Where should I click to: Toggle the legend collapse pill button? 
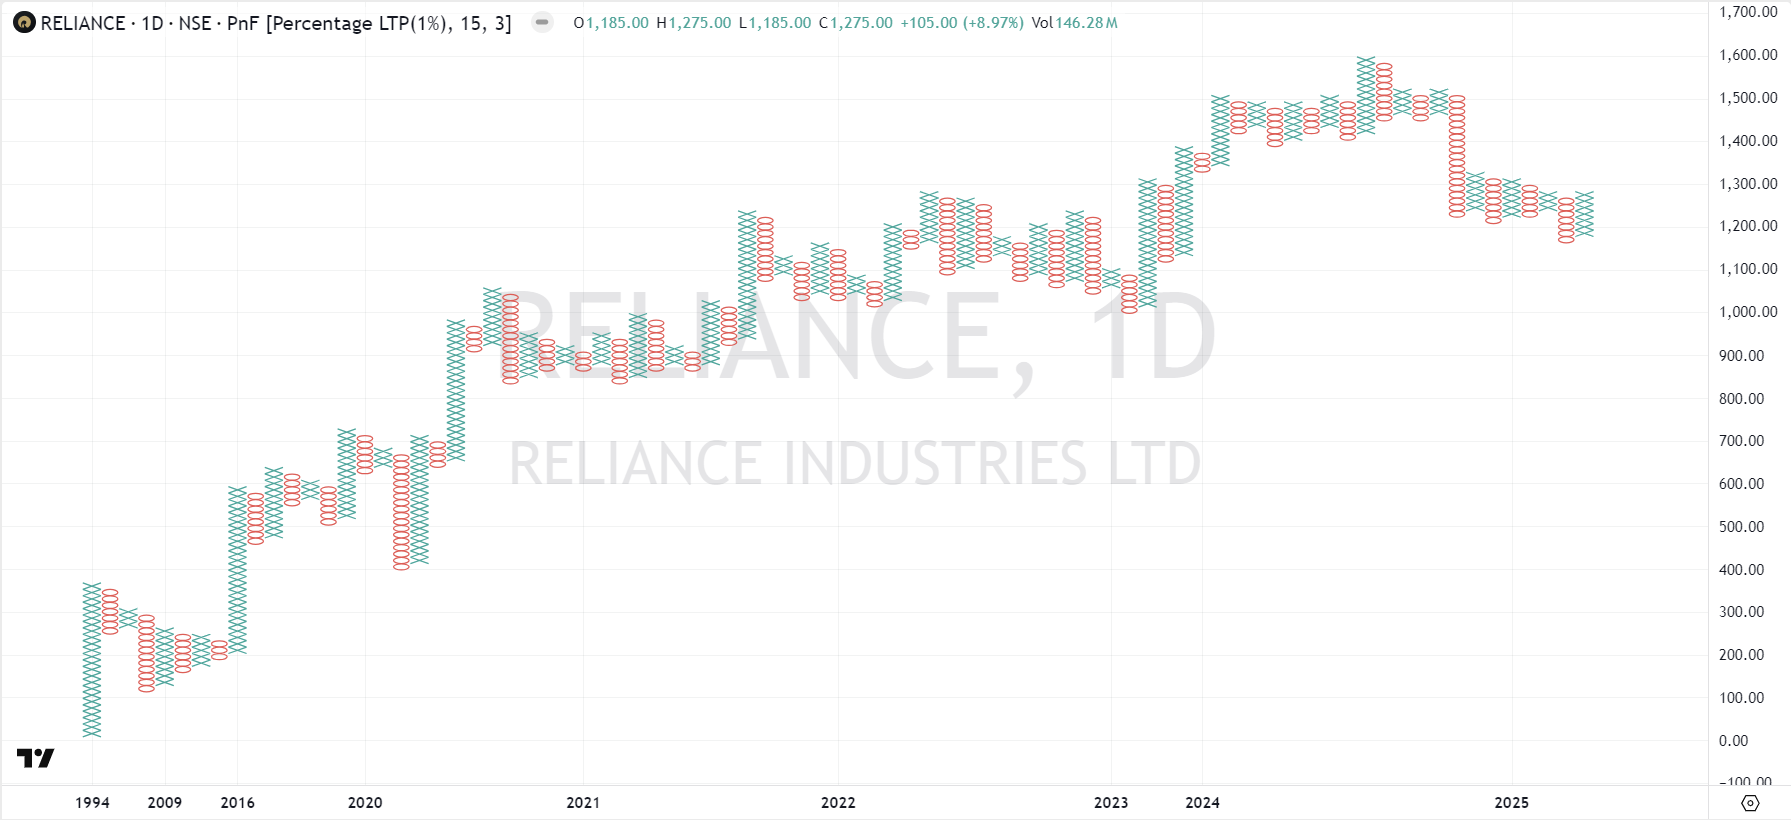(542, 22)
